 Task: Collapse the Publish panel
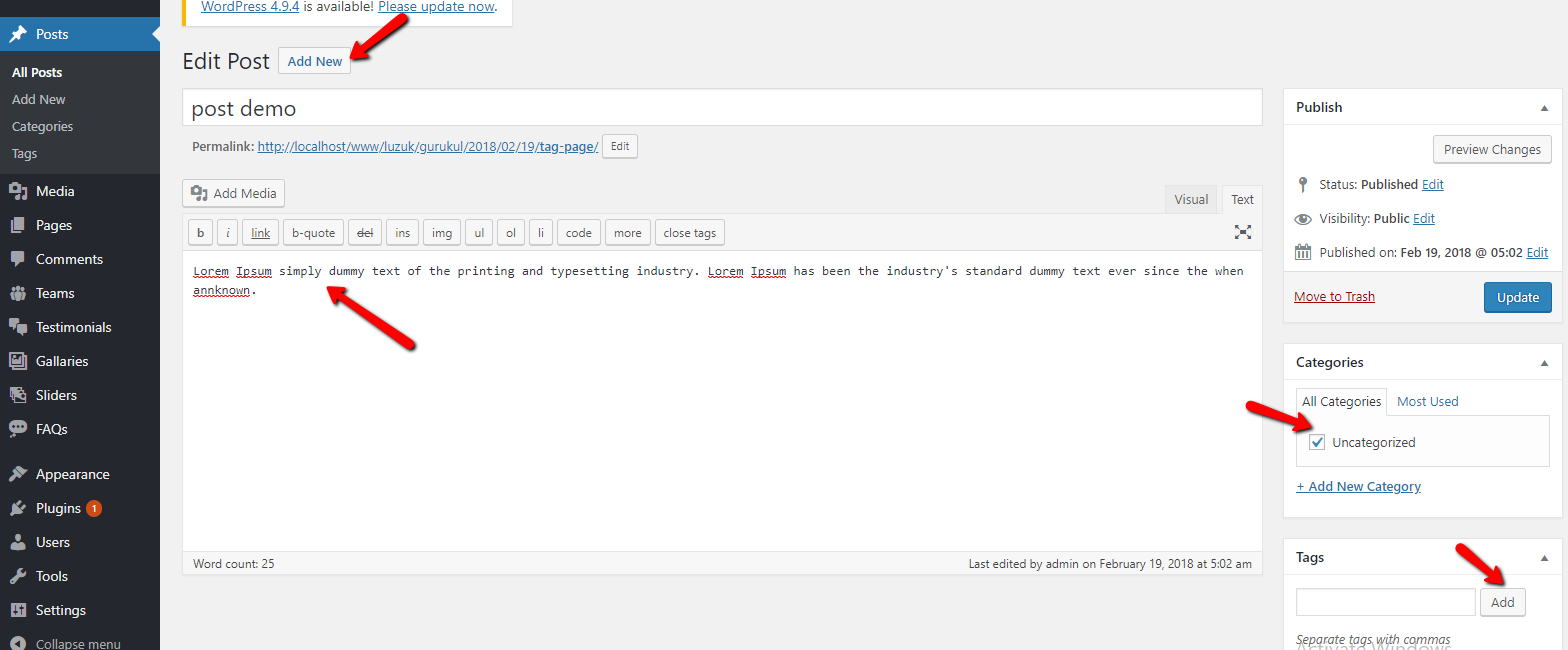click(1544, 108)
